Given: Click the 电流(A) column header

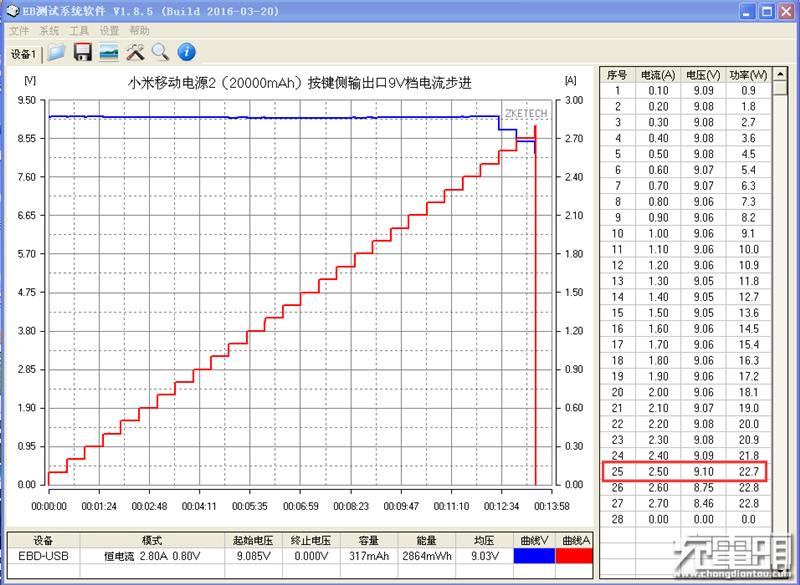Looking at the screenshot, I should pyautogui.click(x=658, y=75).
